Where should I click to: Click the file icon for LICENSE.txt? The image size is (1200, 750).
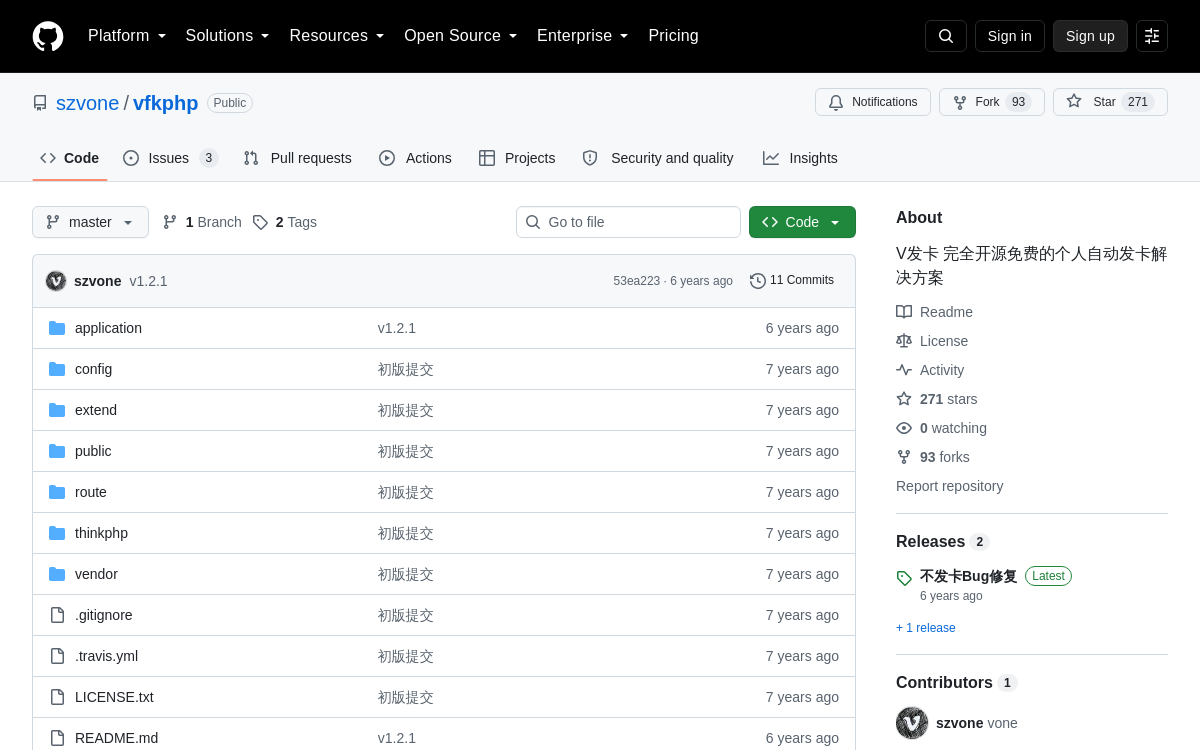pyautogui.click(x=57, y=697)
